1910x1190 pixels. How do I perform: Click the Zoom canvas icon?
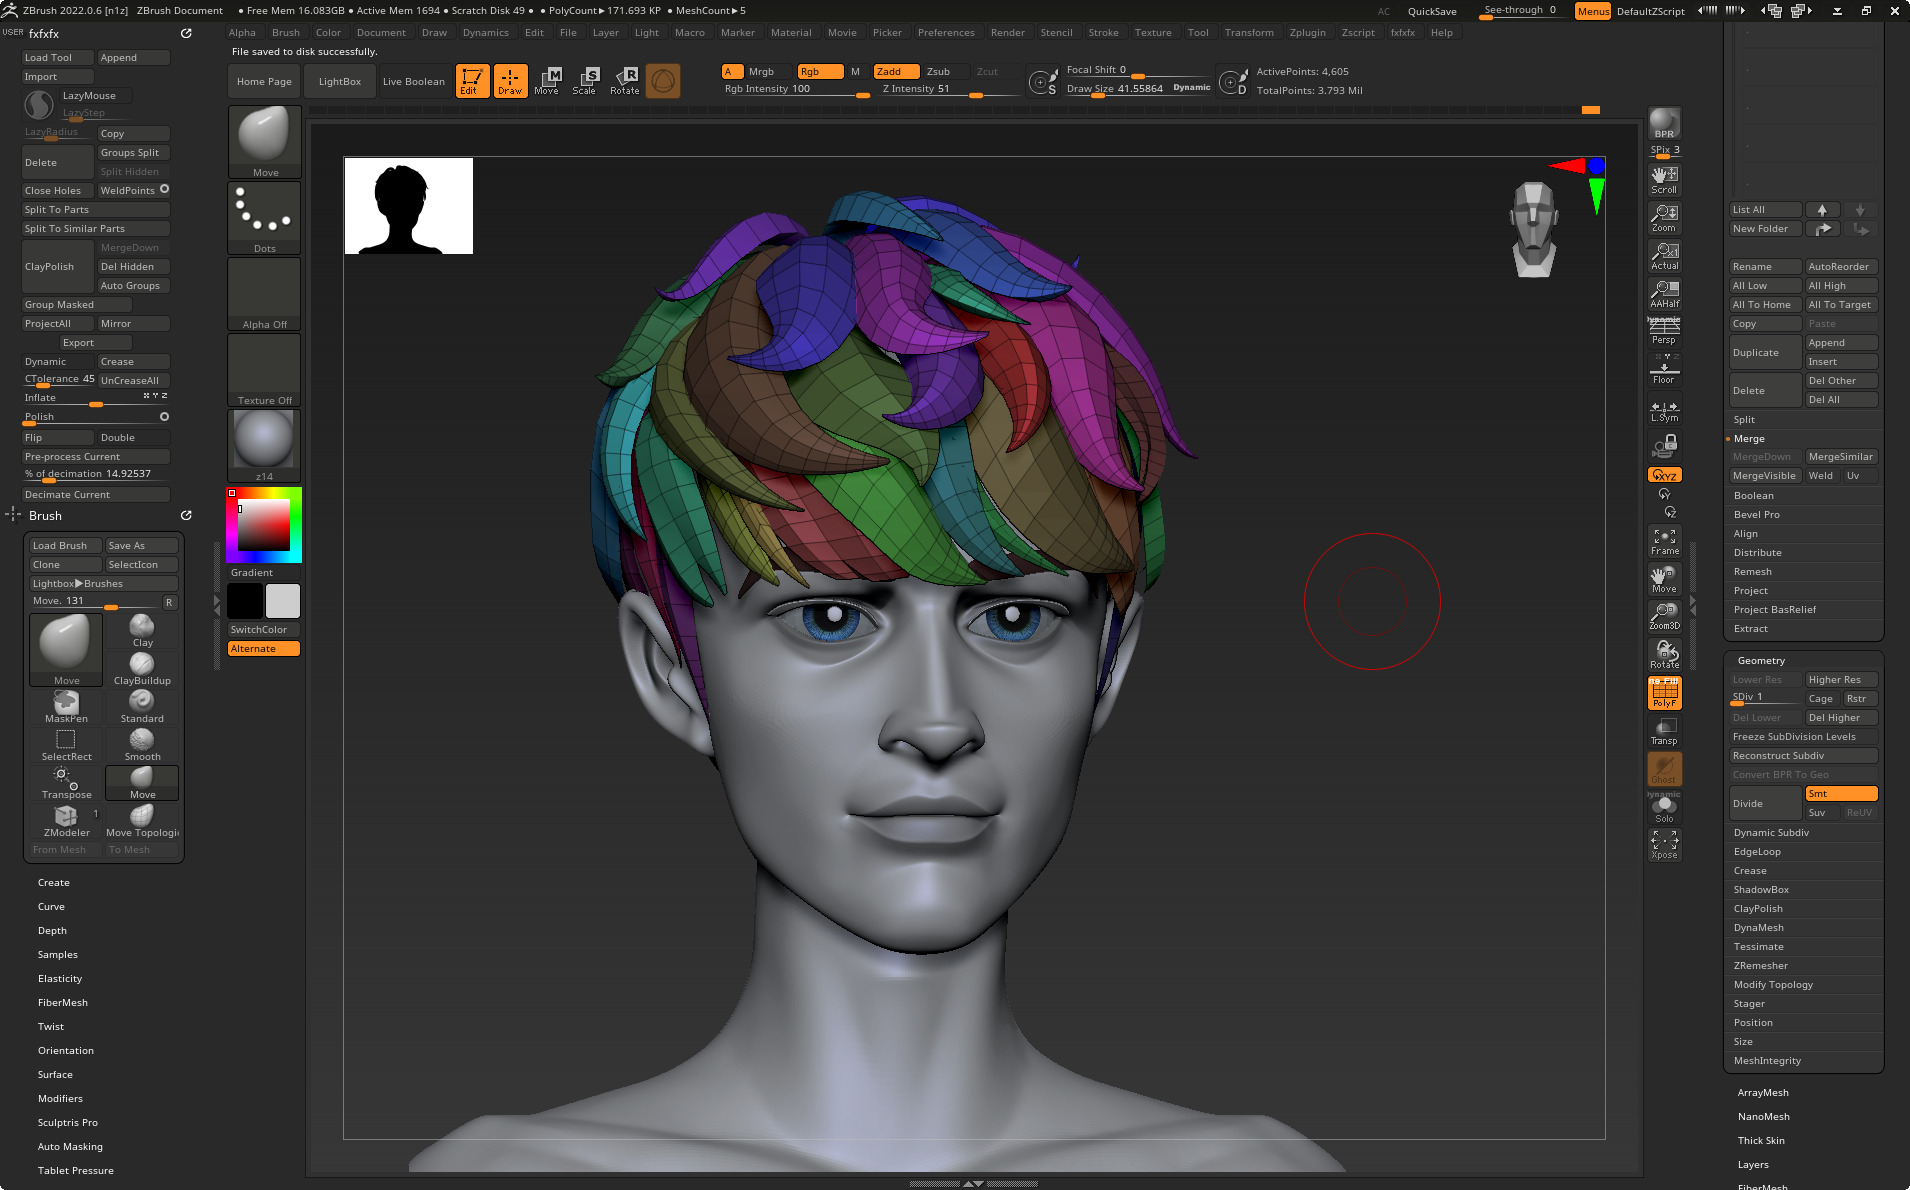(x=1664, y=217)
